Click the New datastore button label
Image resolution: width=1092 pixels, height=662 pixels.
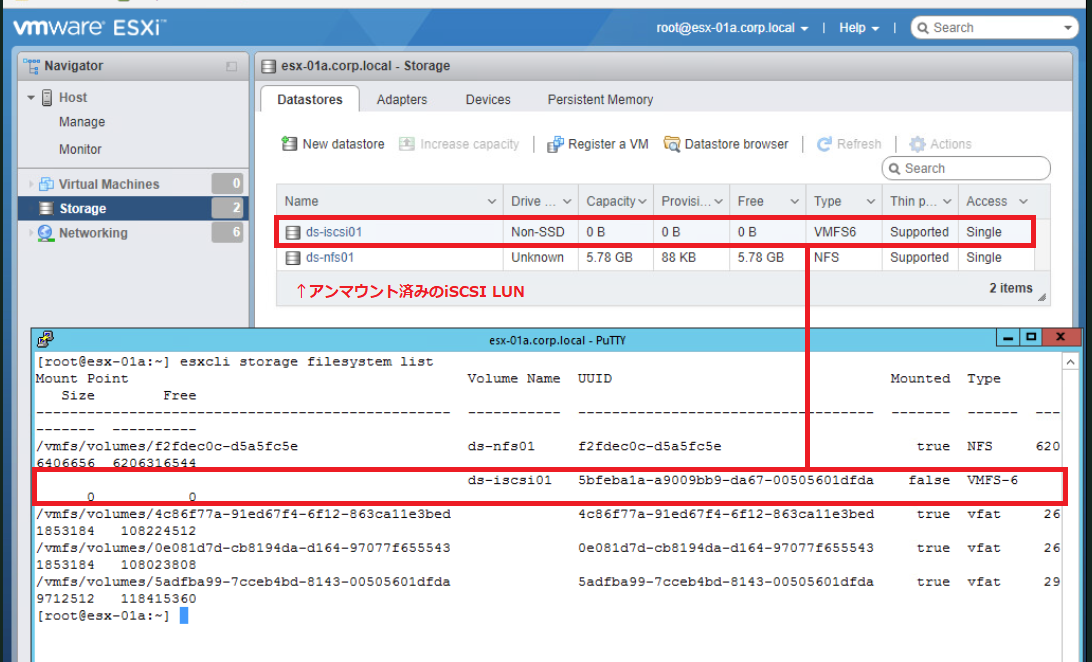coord(343,144)
